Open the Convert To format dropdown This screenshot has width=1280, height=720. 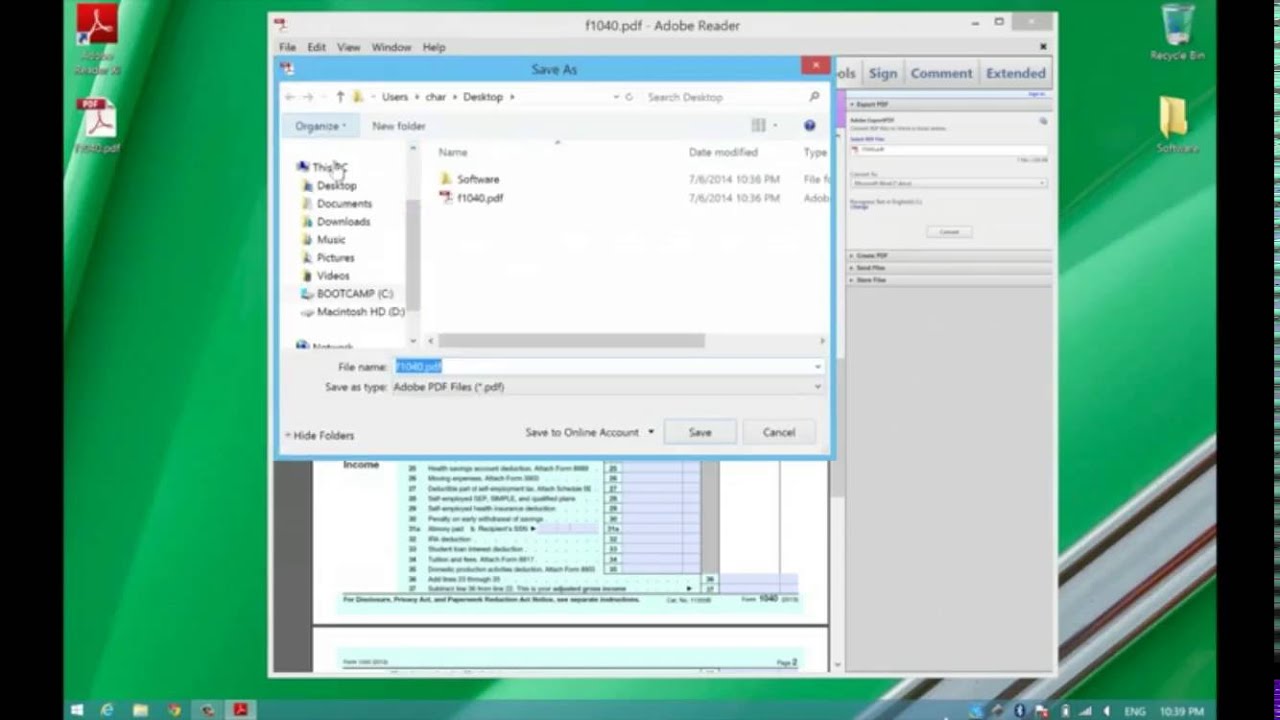pos(948,183)
